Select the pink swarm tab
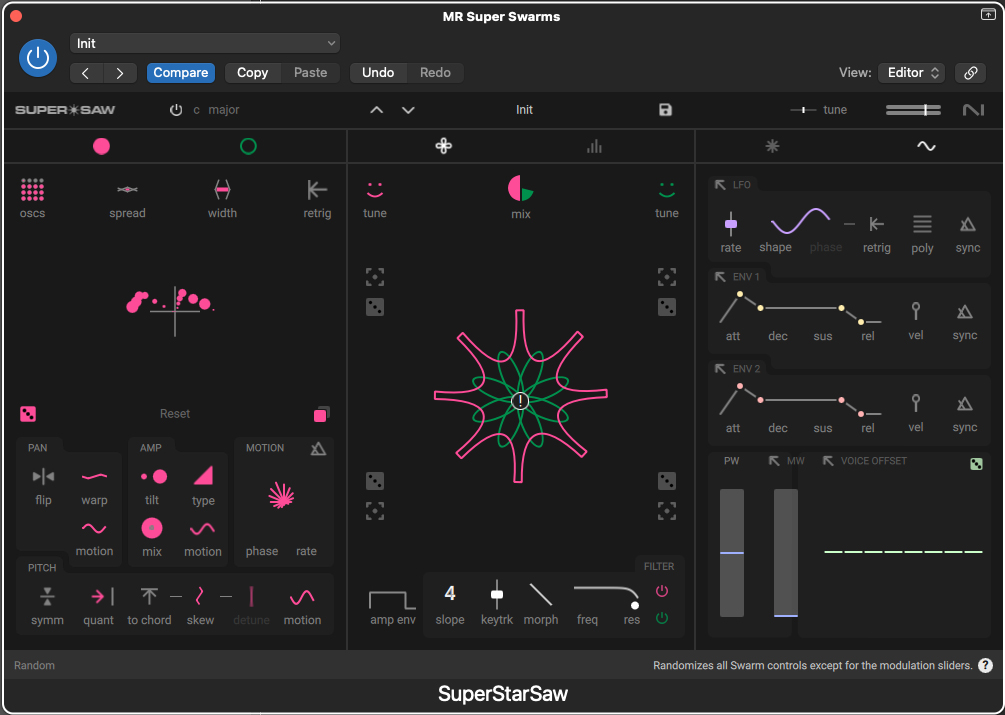This screenshot has height=715, width=1005. point(101,147)
